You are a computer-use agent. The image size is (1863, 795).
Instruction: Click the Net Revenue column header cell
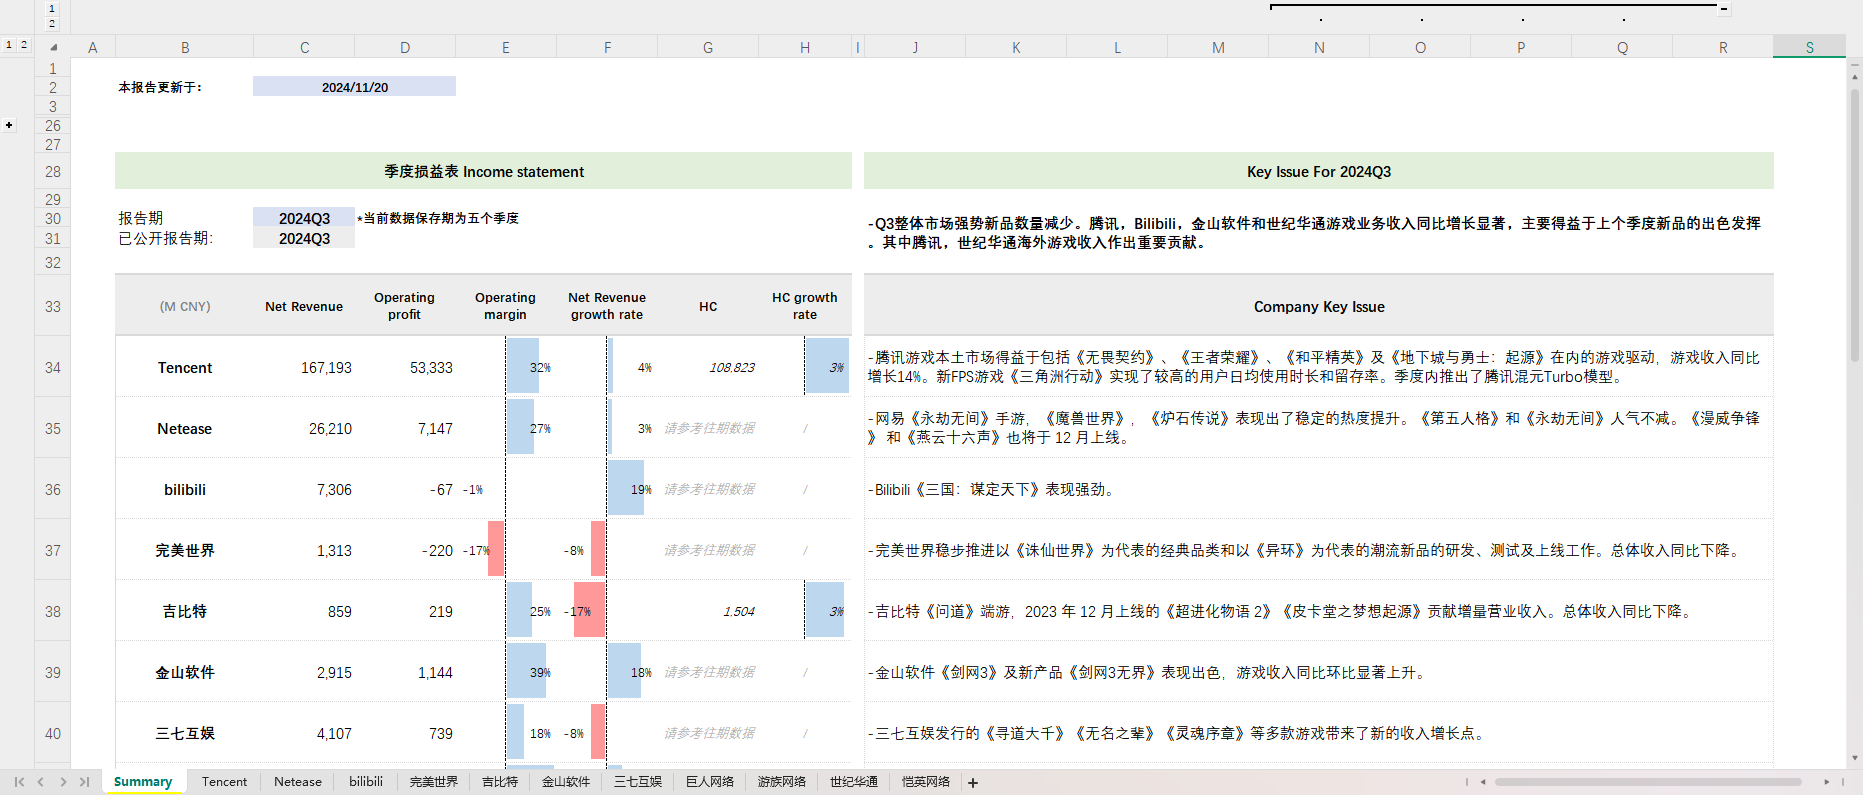coord(304,306)
